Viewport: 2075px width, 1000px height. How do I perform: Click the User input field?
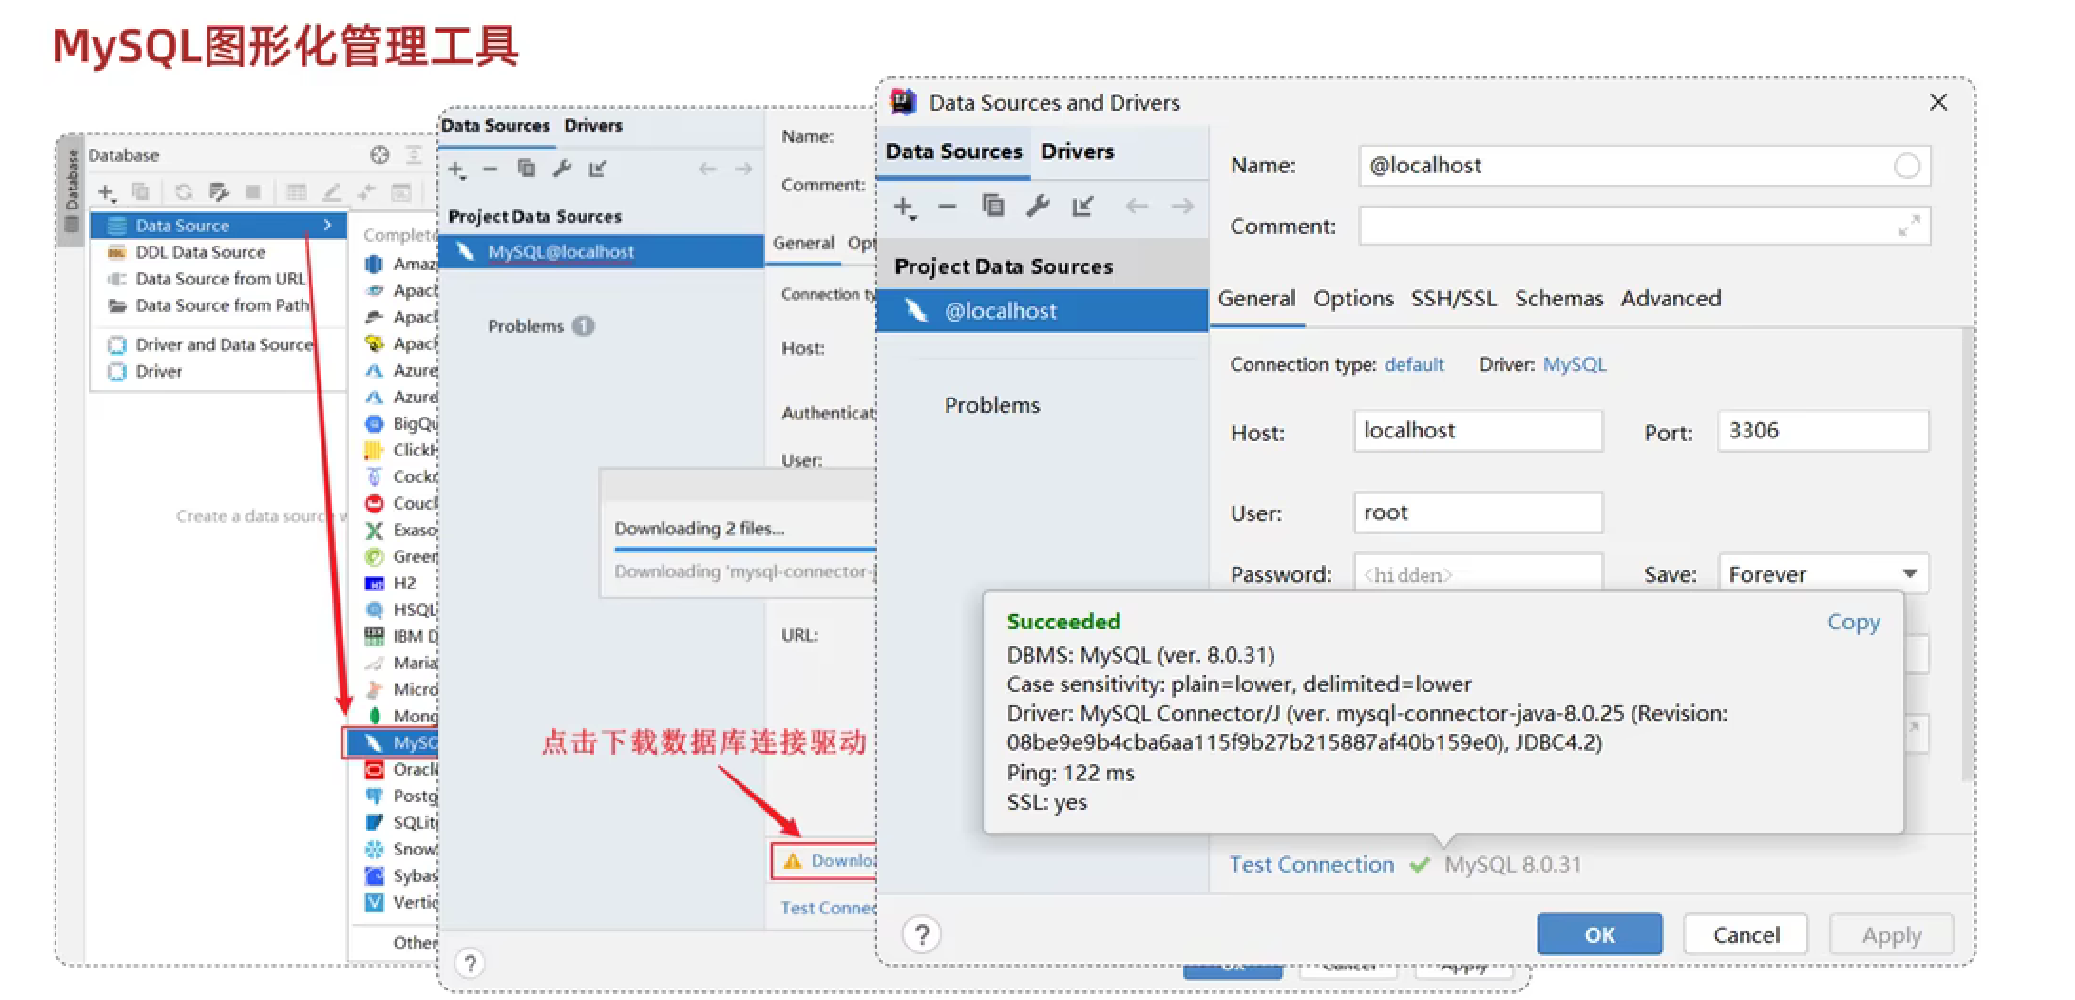tap(1478, 513)
